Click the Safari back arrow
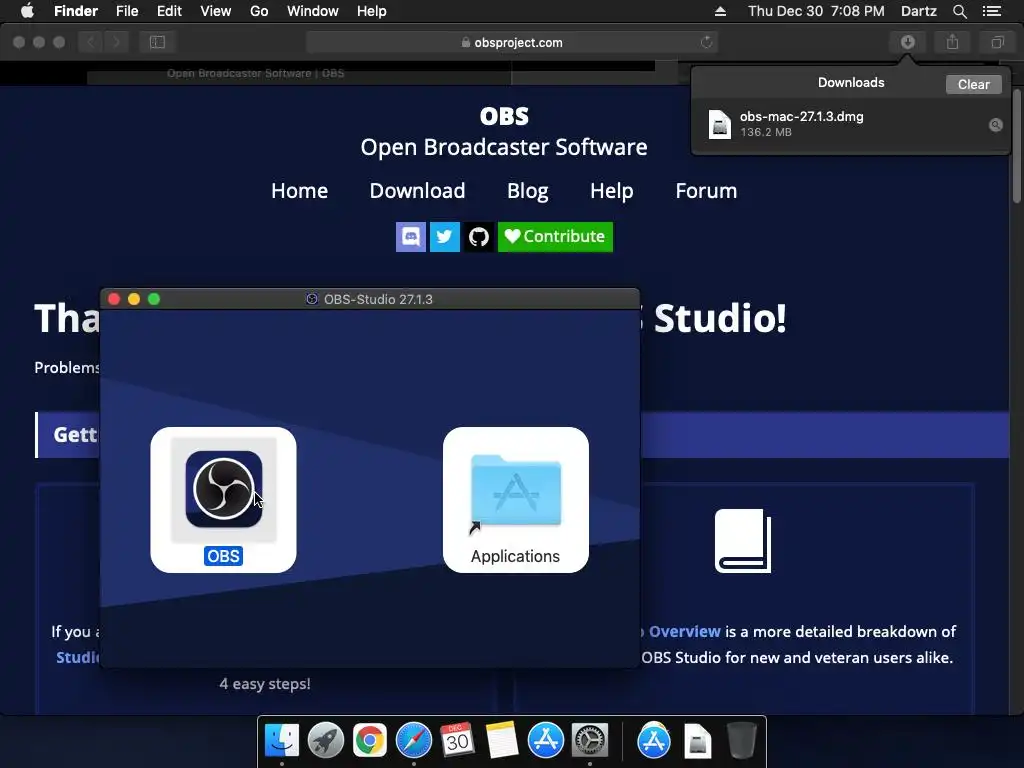 90,42
